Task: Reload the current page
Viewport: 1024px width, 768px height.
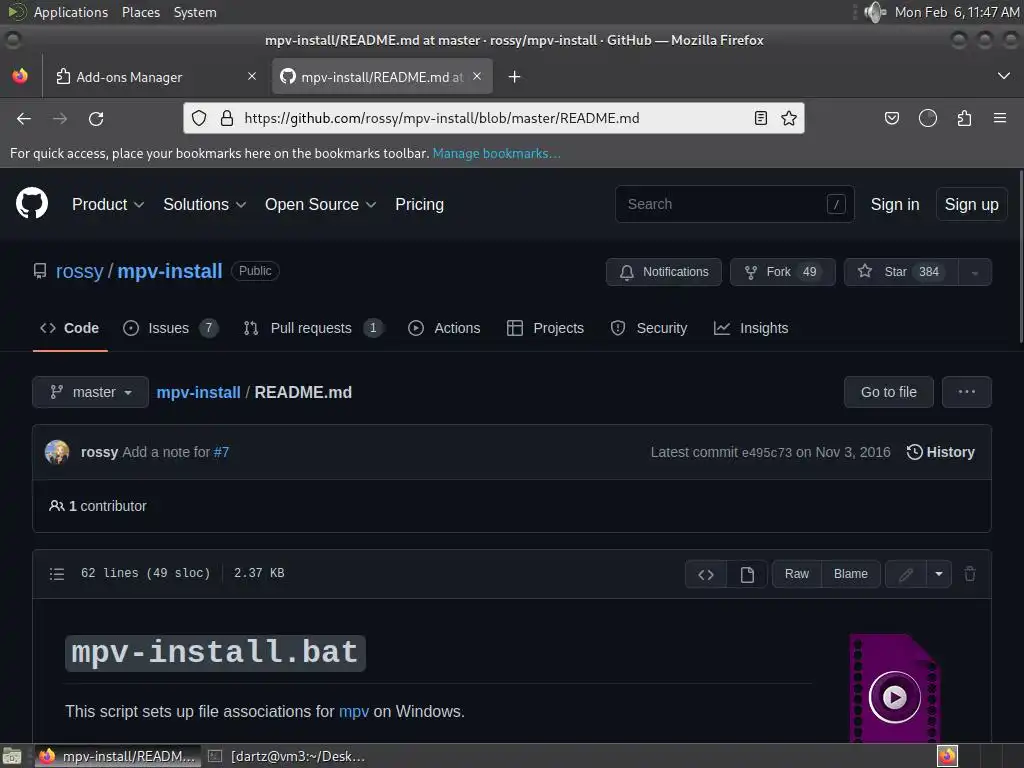Action: pyautogui.click(x=96, y=119)
